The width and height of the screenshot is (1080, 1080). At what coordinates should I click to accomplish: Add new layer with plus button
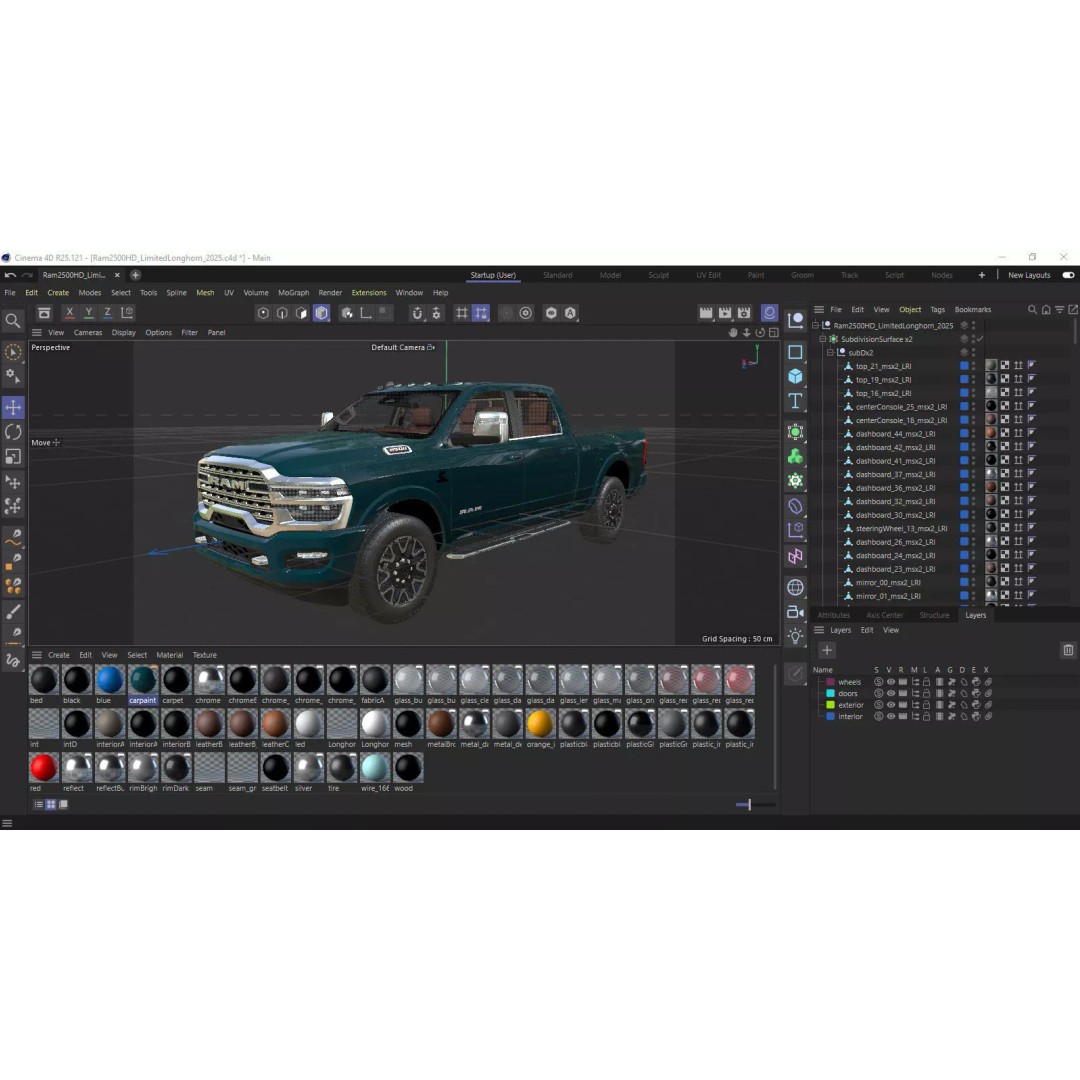point(827,650)
